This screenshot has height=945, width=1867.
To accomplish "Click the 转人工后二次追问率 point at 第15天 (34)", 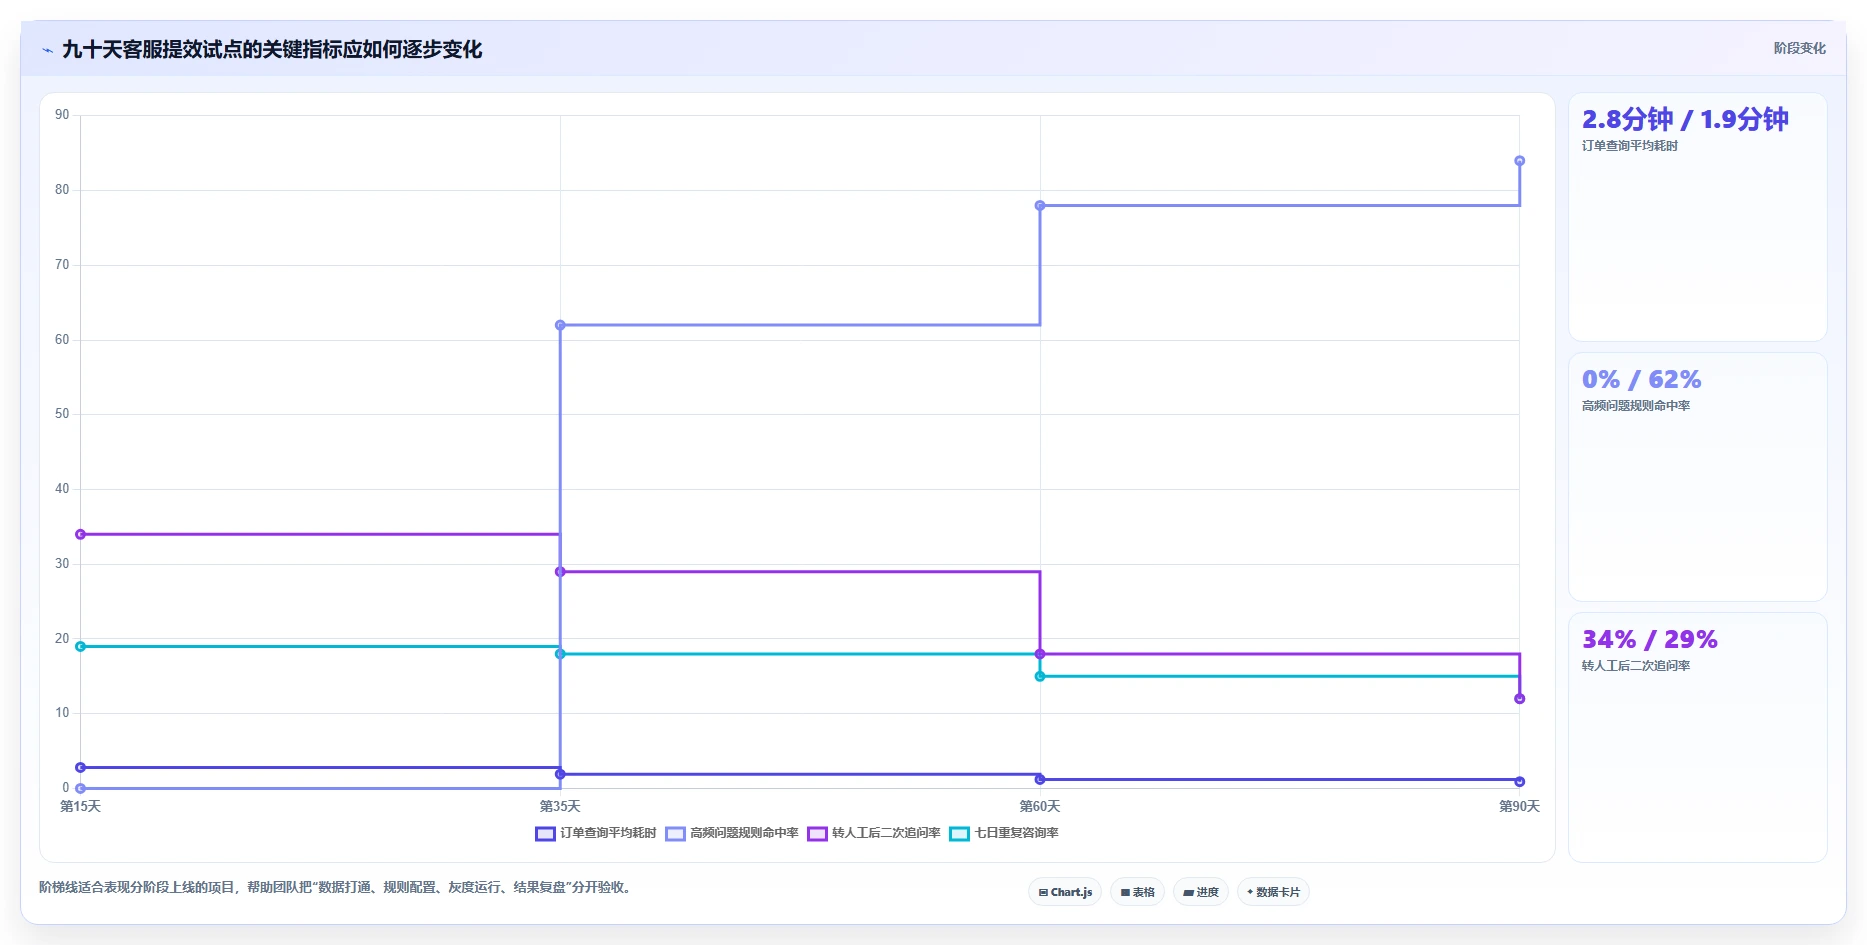I will pyautogui.click(x=81, y=534).
